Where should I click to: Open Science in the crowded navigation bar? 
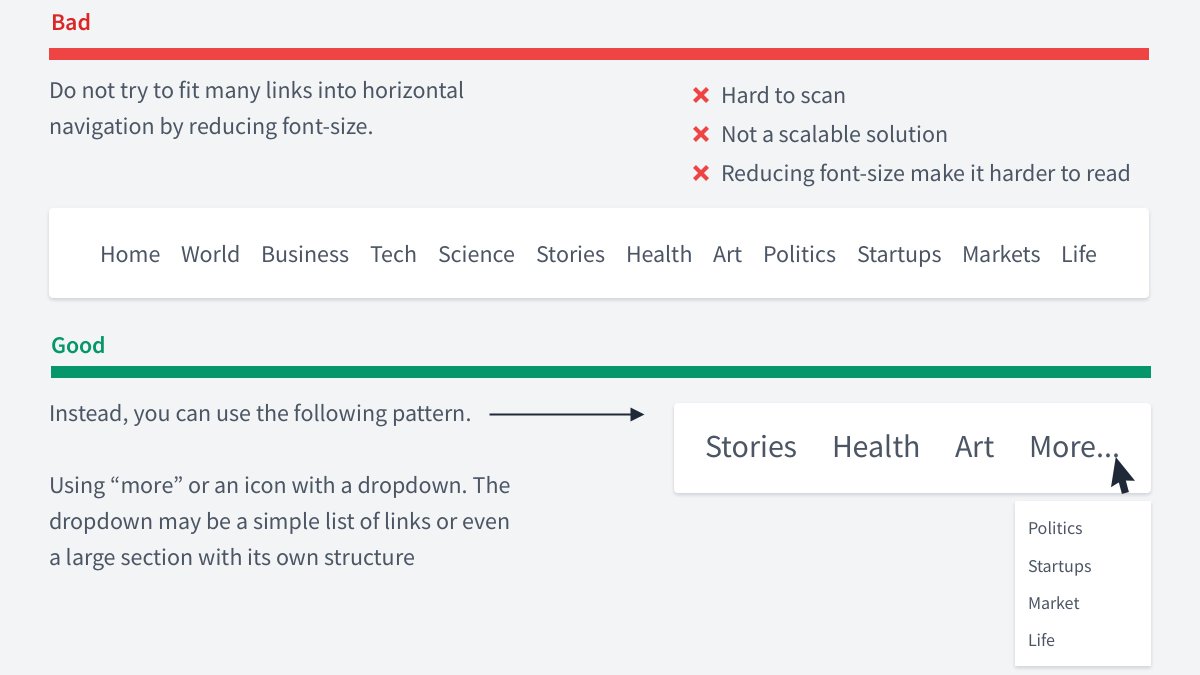coord(476,254)
